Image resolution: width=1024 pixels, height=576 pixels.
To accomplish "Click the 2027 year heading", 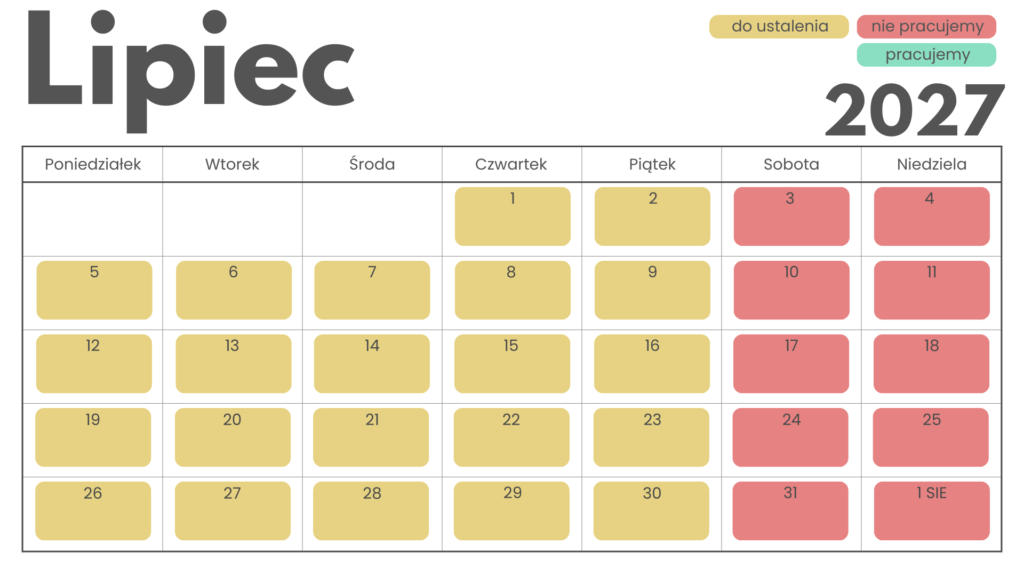I will point(915,110).
